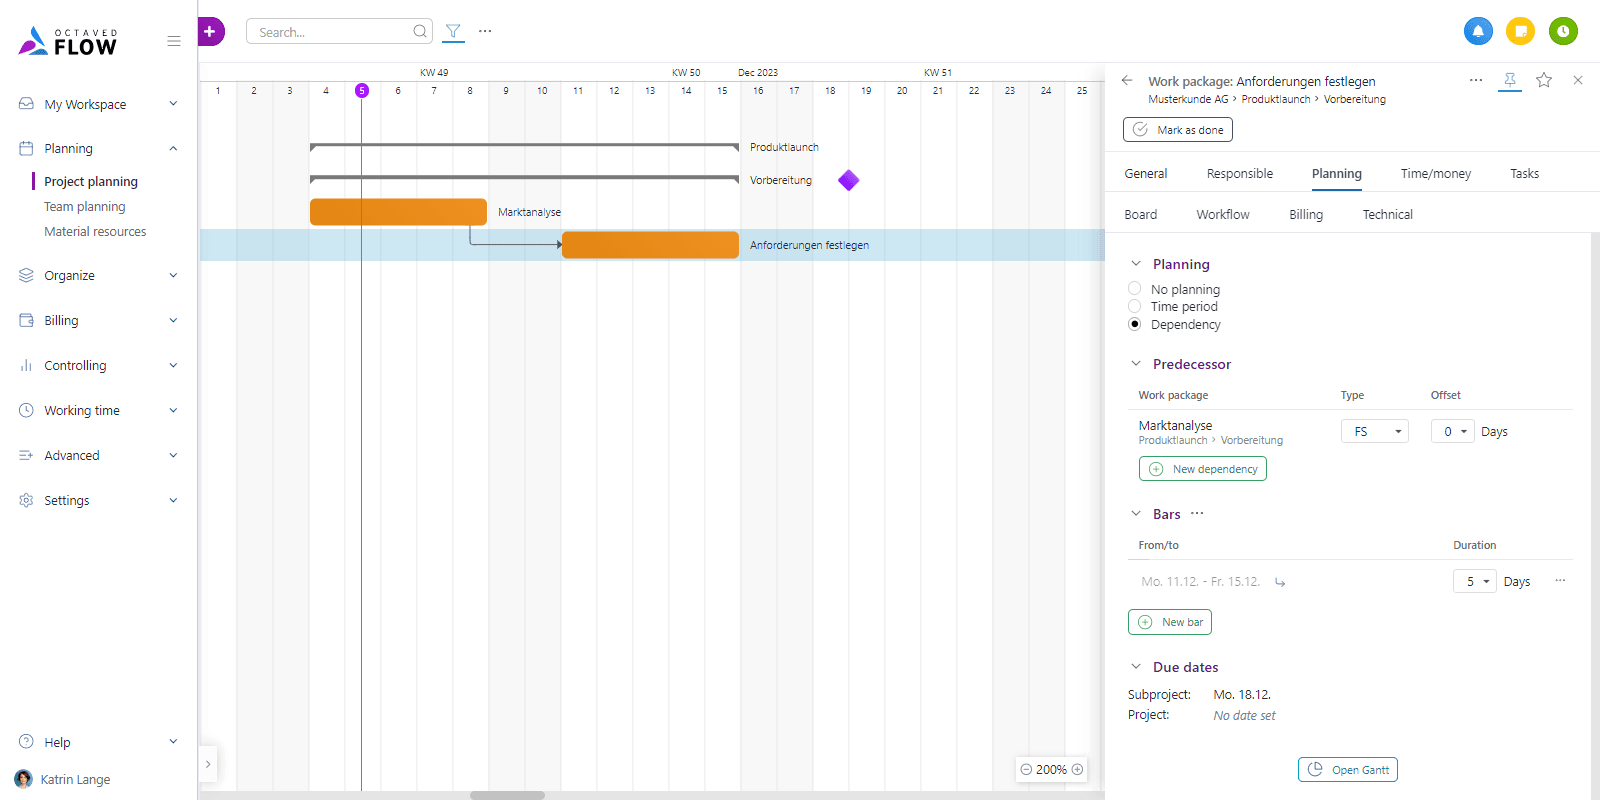Click the Mark as done button
1600x800 pixels.
(1178, 130)
